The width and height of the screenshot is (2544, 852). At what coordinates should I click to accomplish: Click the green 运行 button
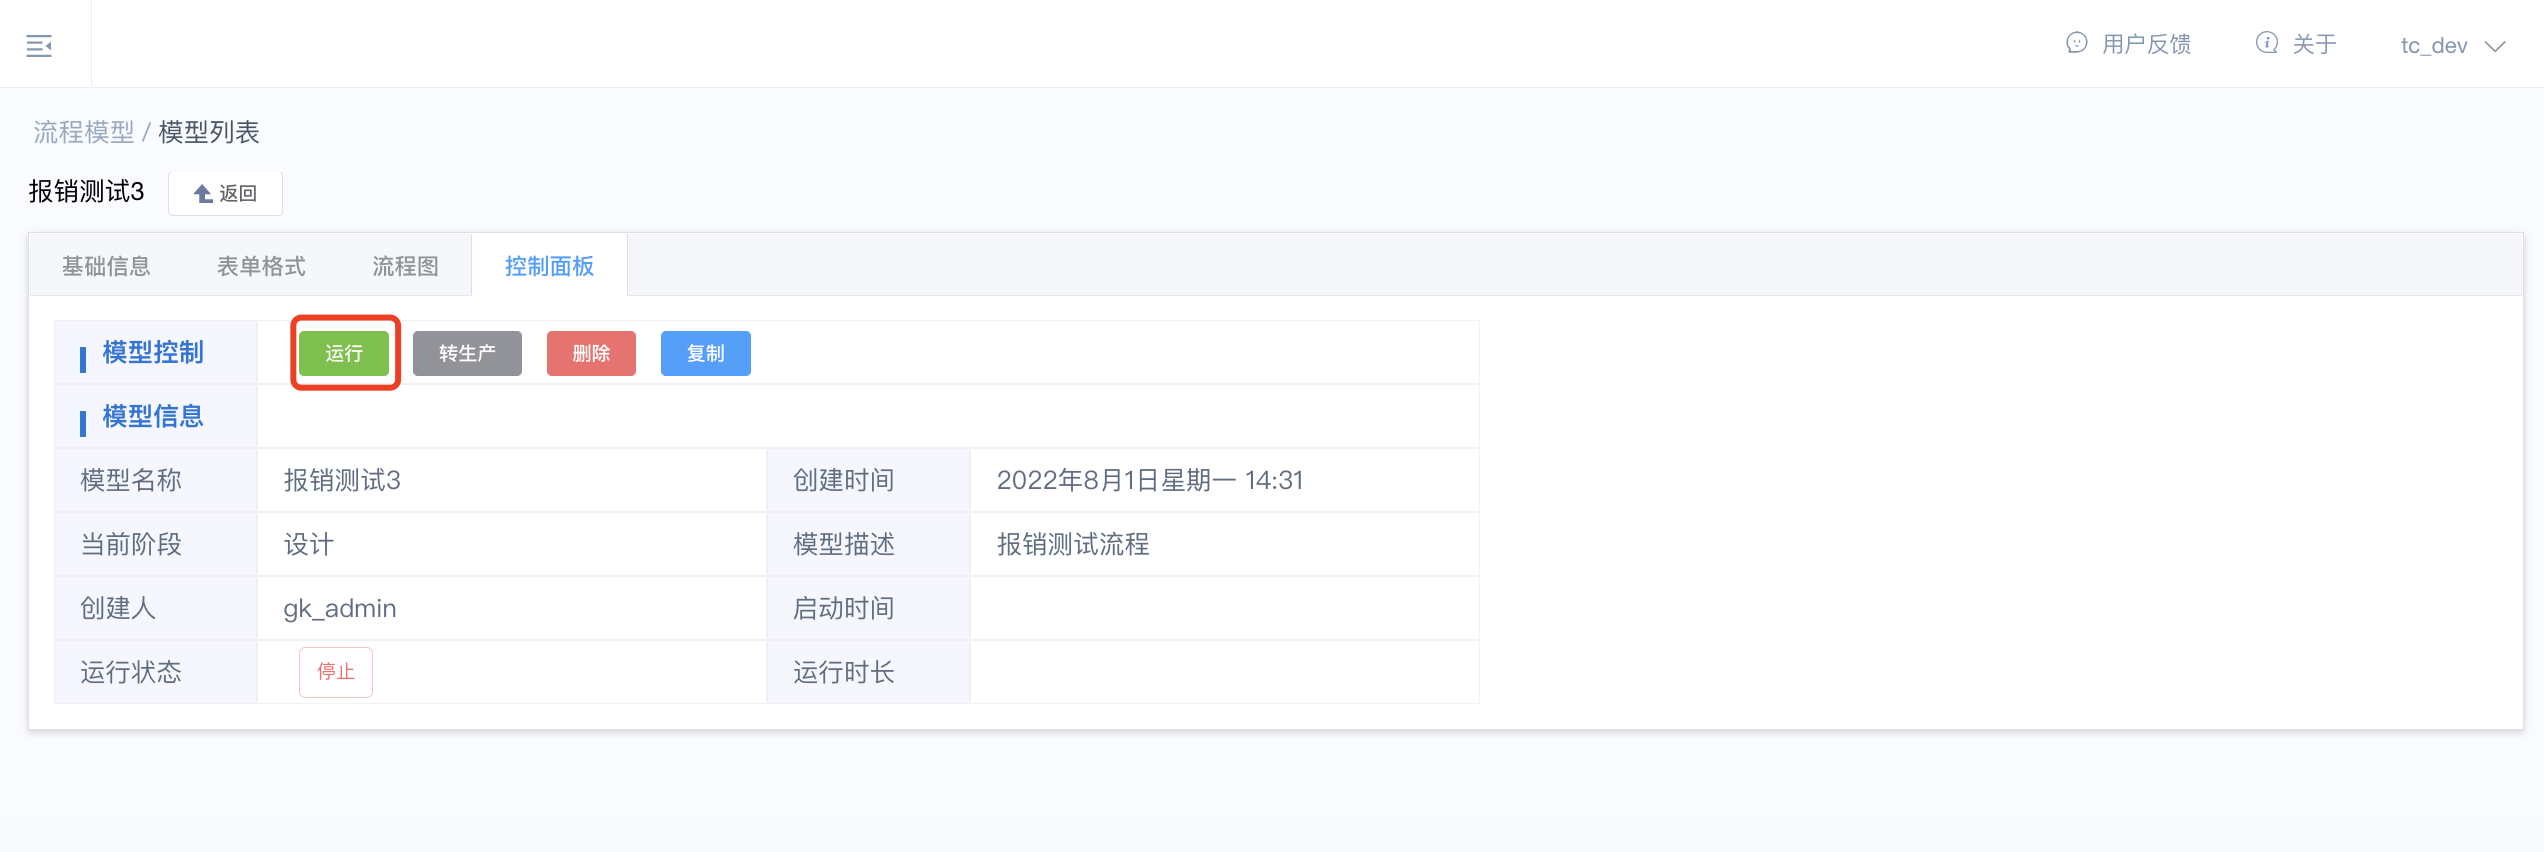pyautogui.click(x=344, y=353)
